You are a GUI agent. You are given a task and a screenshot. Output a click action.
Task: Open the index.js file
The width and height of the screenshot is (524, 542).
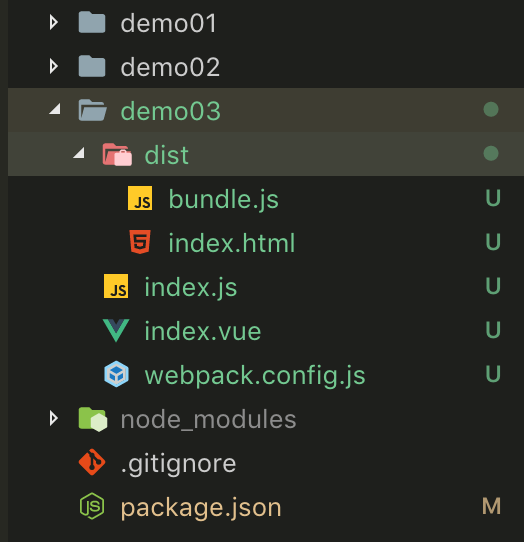coord(191,288)
